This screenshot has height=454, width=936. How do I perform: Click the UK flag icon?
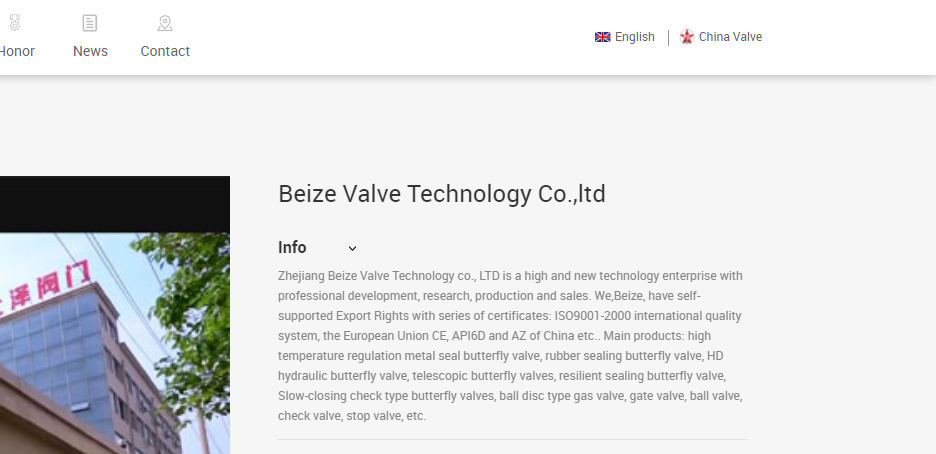point(602,37)
